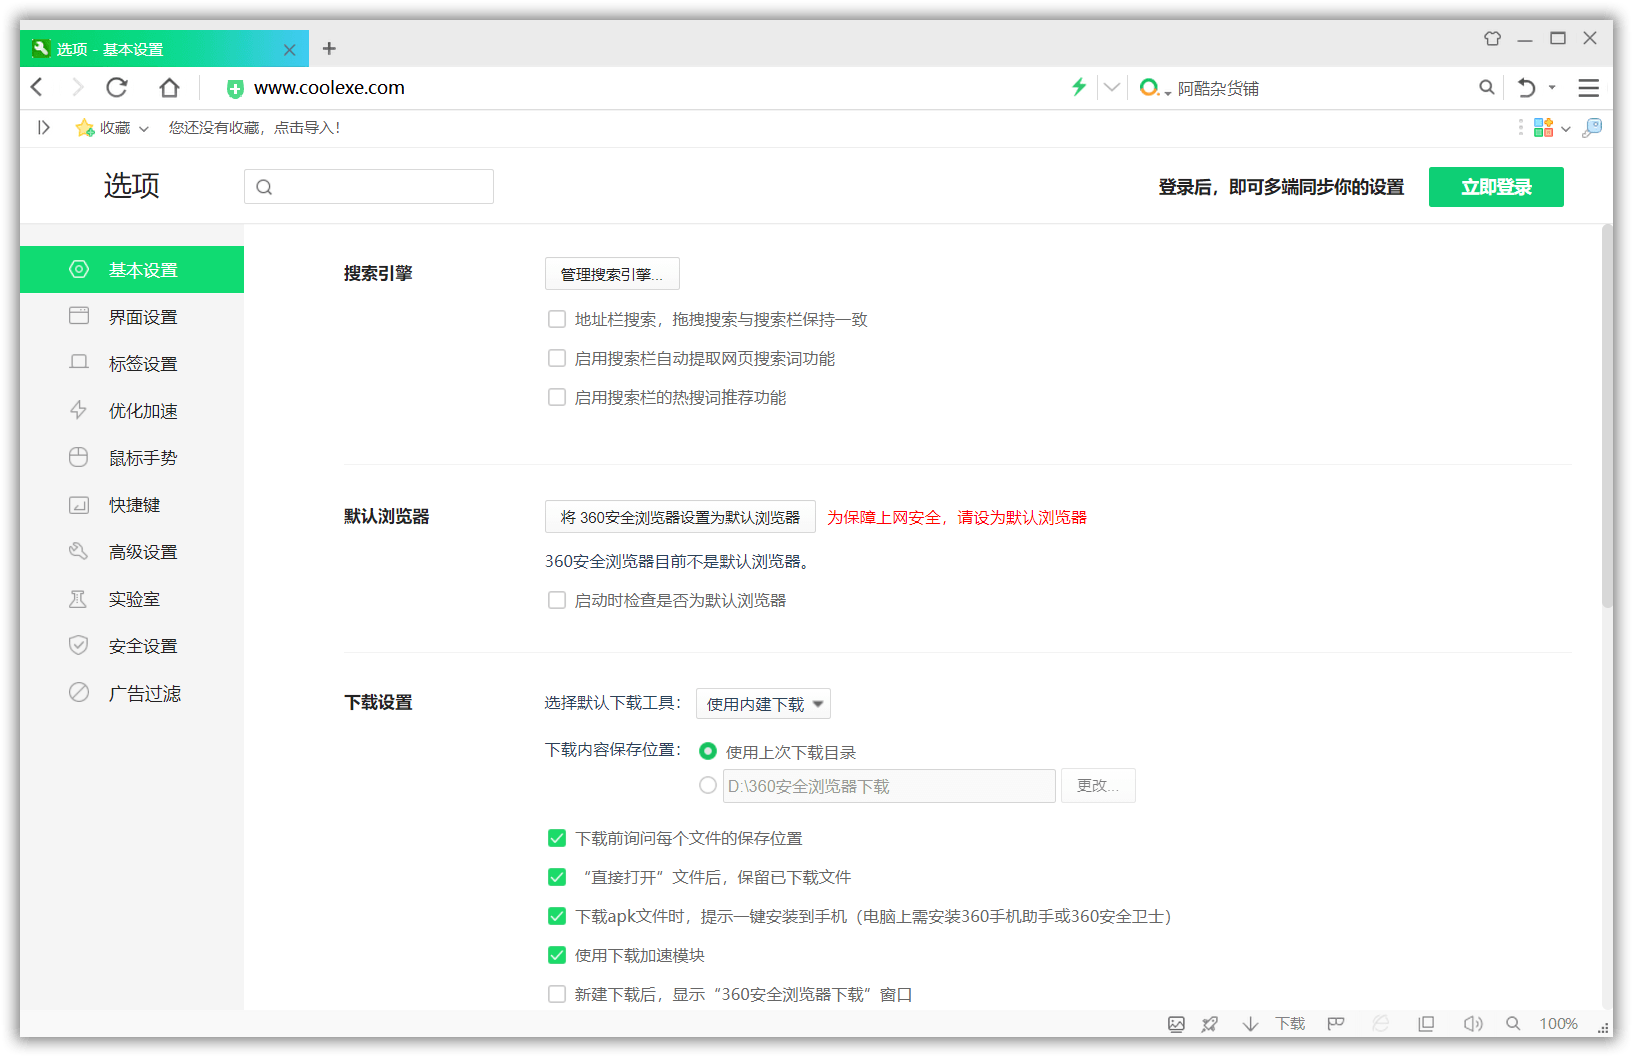1633x1057 pixels.
Task: Reload the page with the refresh icon
Action: pos(117,87)
